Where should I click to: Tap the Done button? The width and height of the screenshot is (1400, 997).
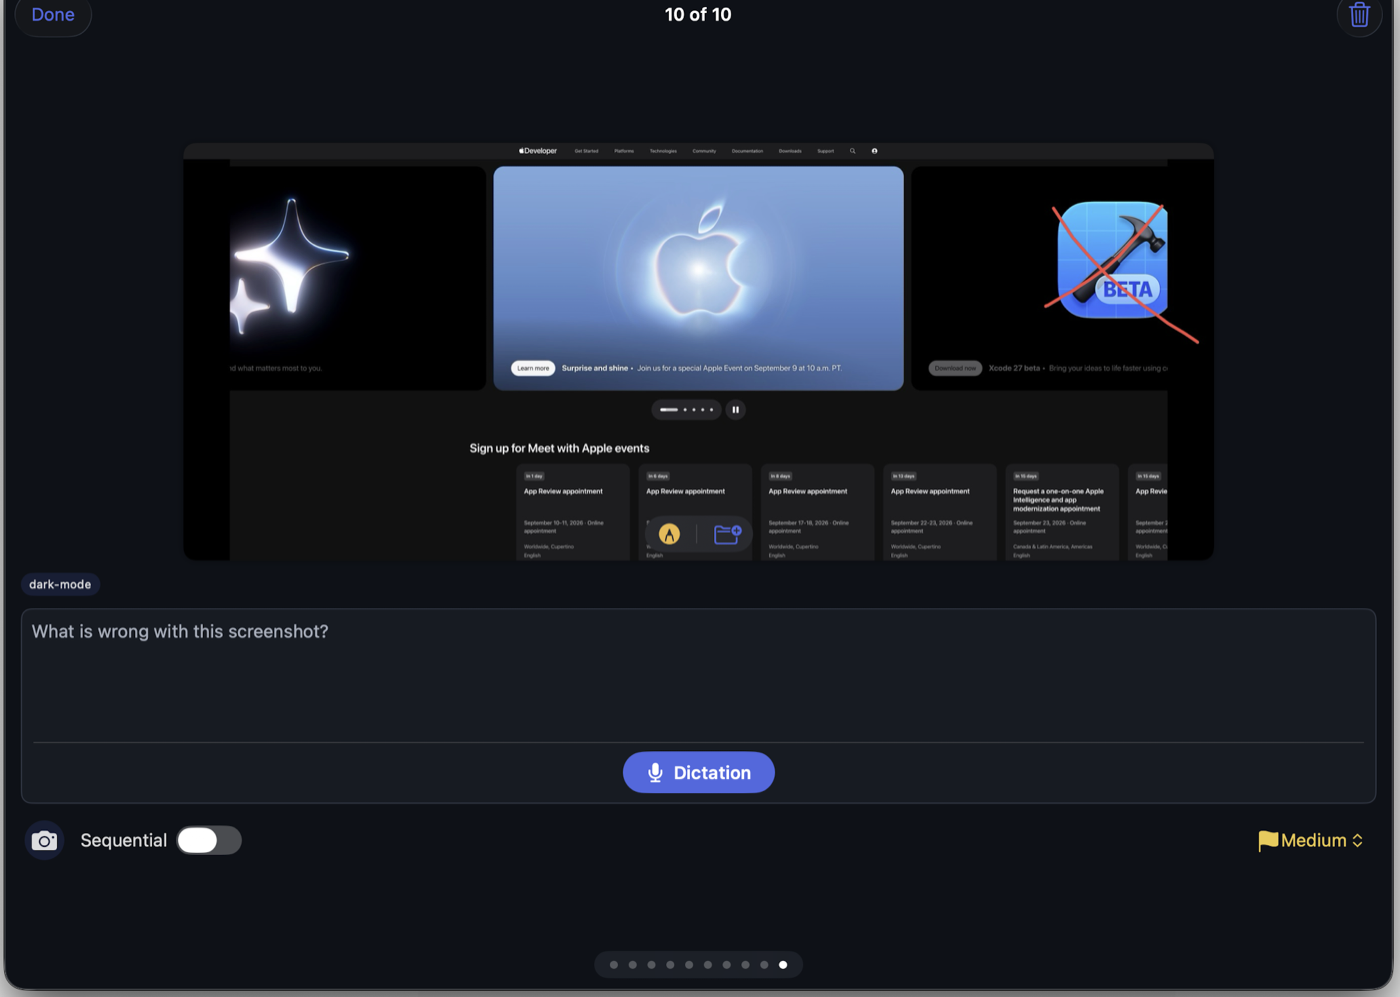(x=53, y=15)
